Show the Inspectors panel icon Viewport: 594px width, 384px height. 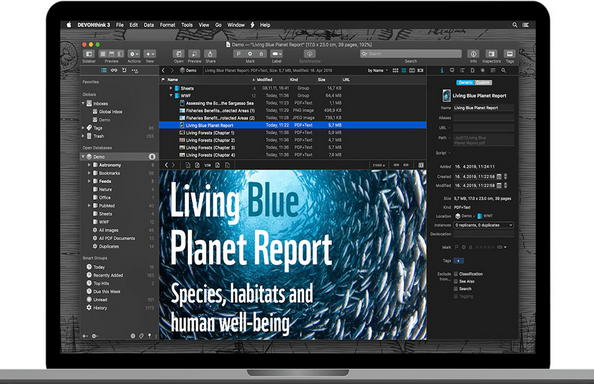tap(491, 54)
